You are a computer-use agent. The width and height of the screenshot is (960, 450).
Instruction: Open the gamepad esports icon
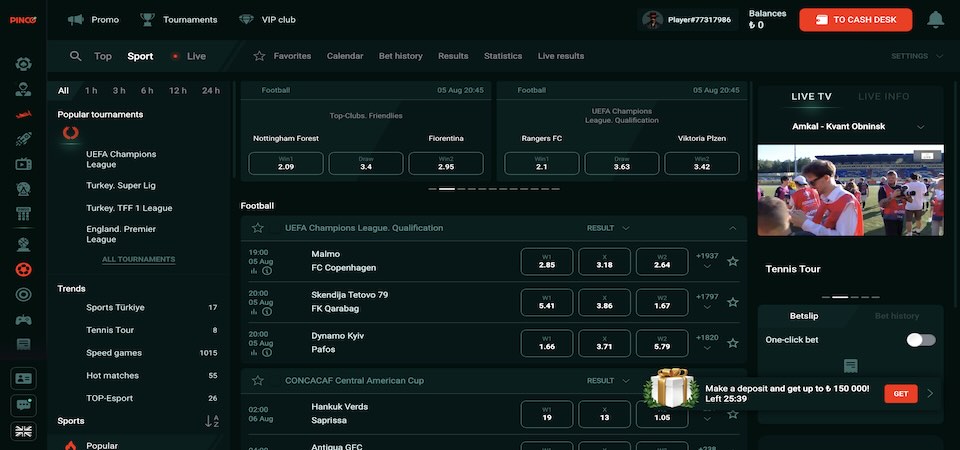[x=23, y=320]
